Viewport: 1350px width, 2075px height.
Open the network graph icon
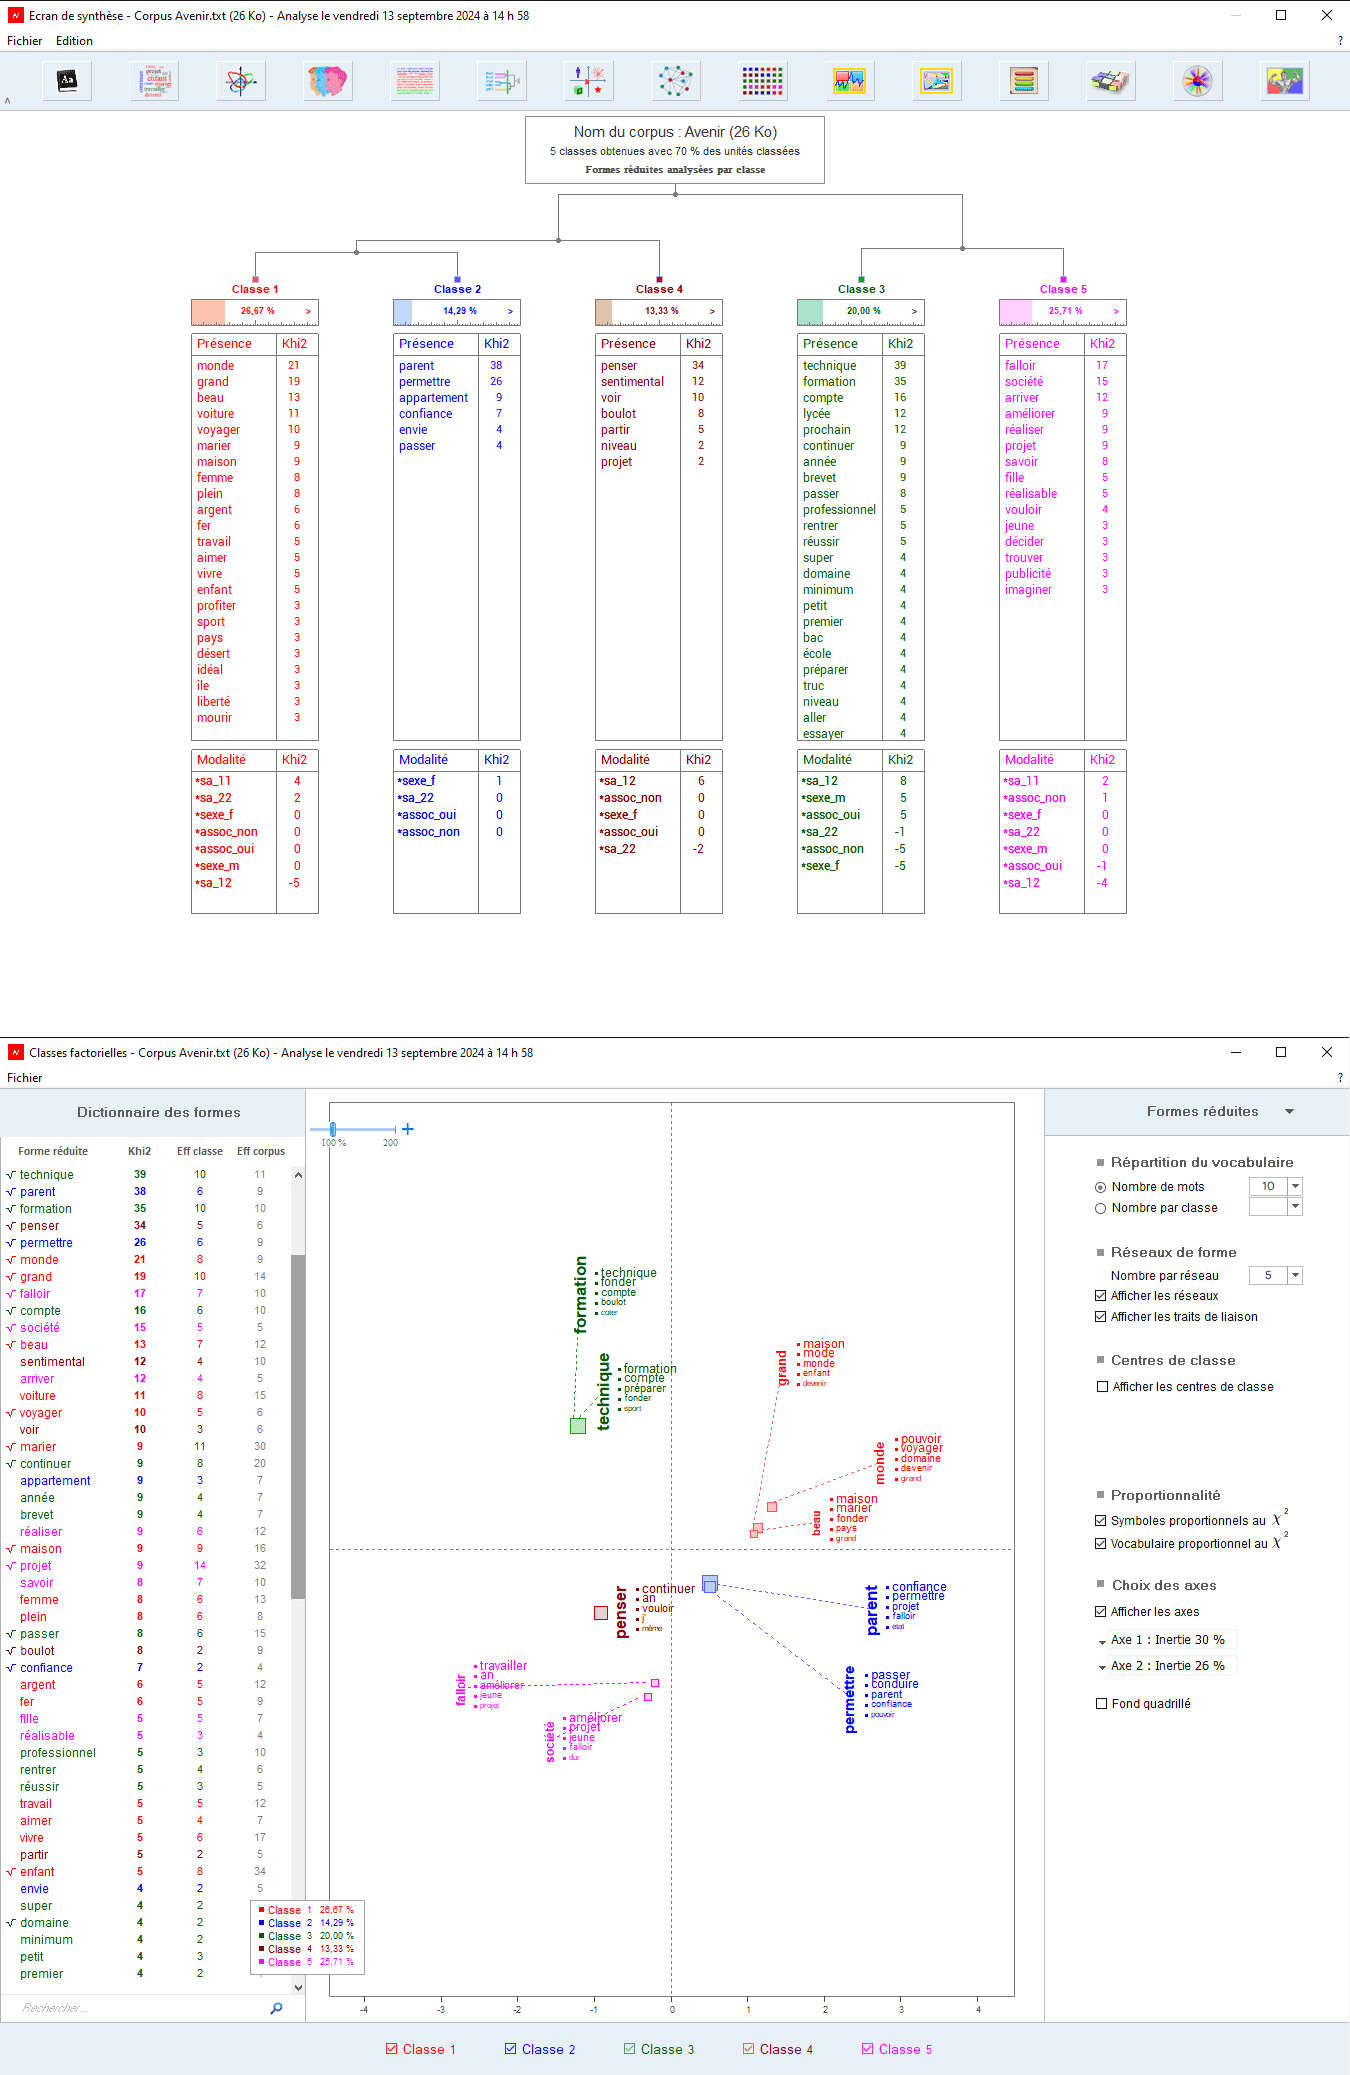(x=675, y=81)
